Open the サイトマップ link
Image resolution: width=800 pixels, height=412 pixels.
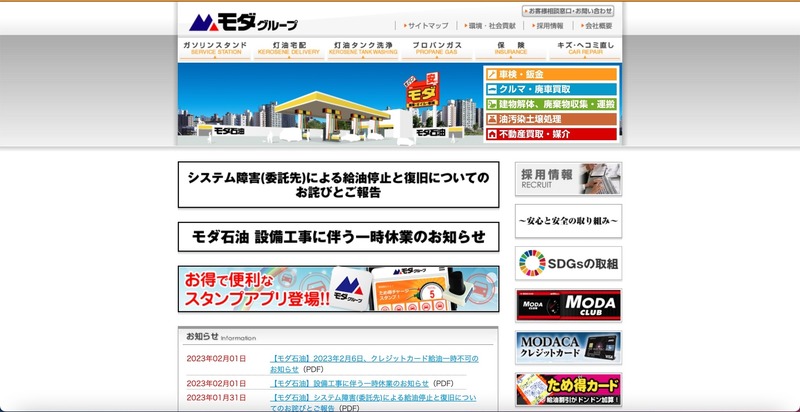pos(426,25)
